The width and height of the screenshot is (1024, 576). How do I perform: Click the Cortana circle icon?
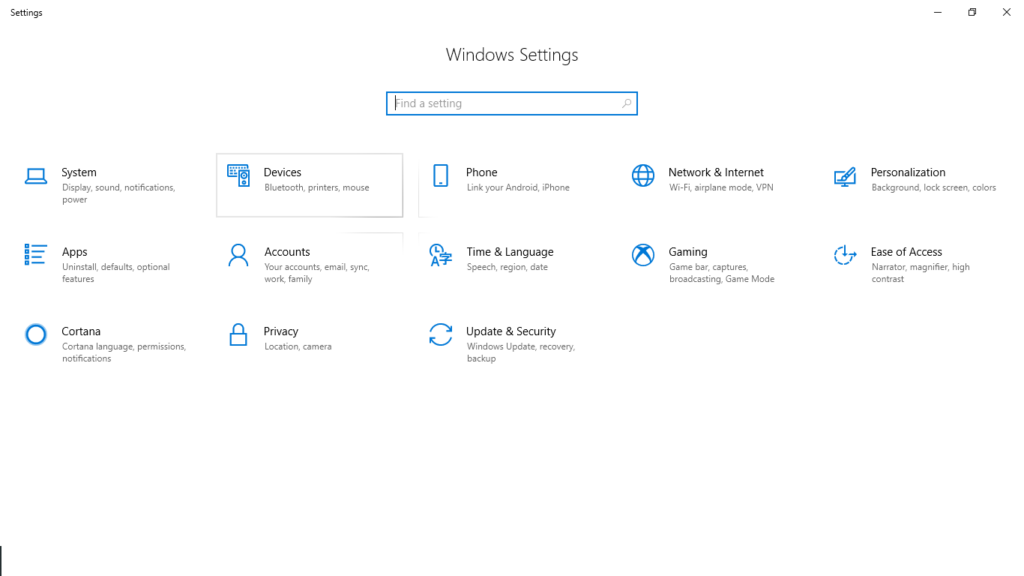[36, 334]
